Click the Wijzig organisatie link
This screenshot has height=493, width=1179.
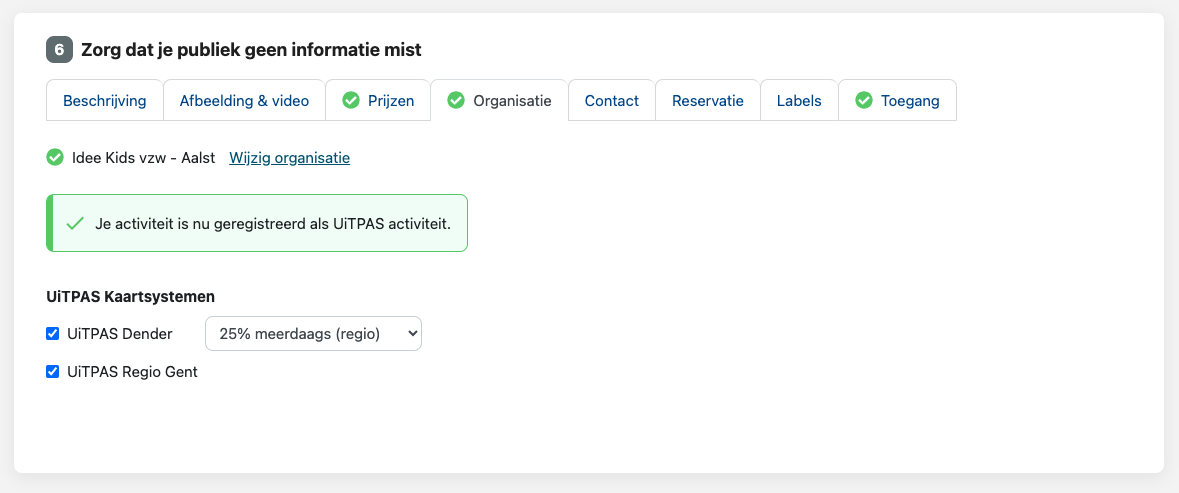pyautogui.click(x=289, y=158)
